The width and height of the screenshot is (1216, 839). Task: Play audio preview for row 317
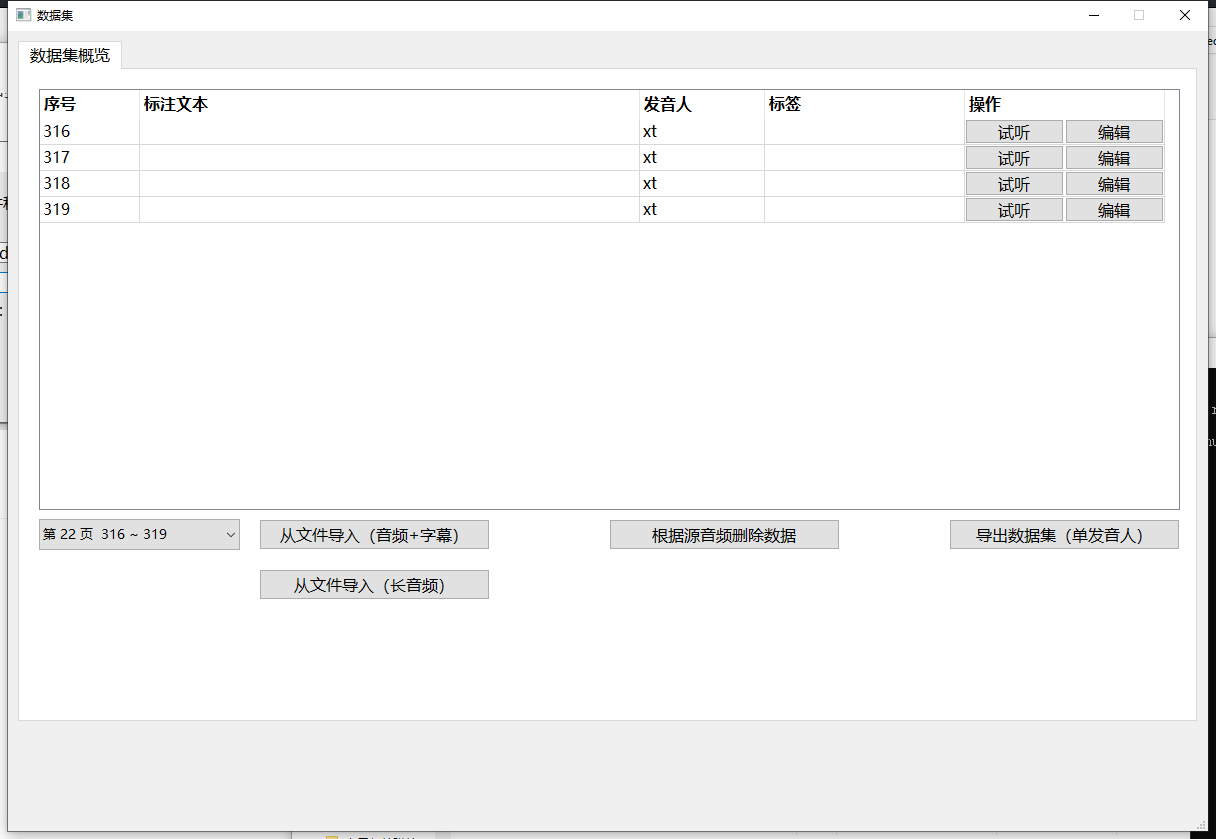1014,158
